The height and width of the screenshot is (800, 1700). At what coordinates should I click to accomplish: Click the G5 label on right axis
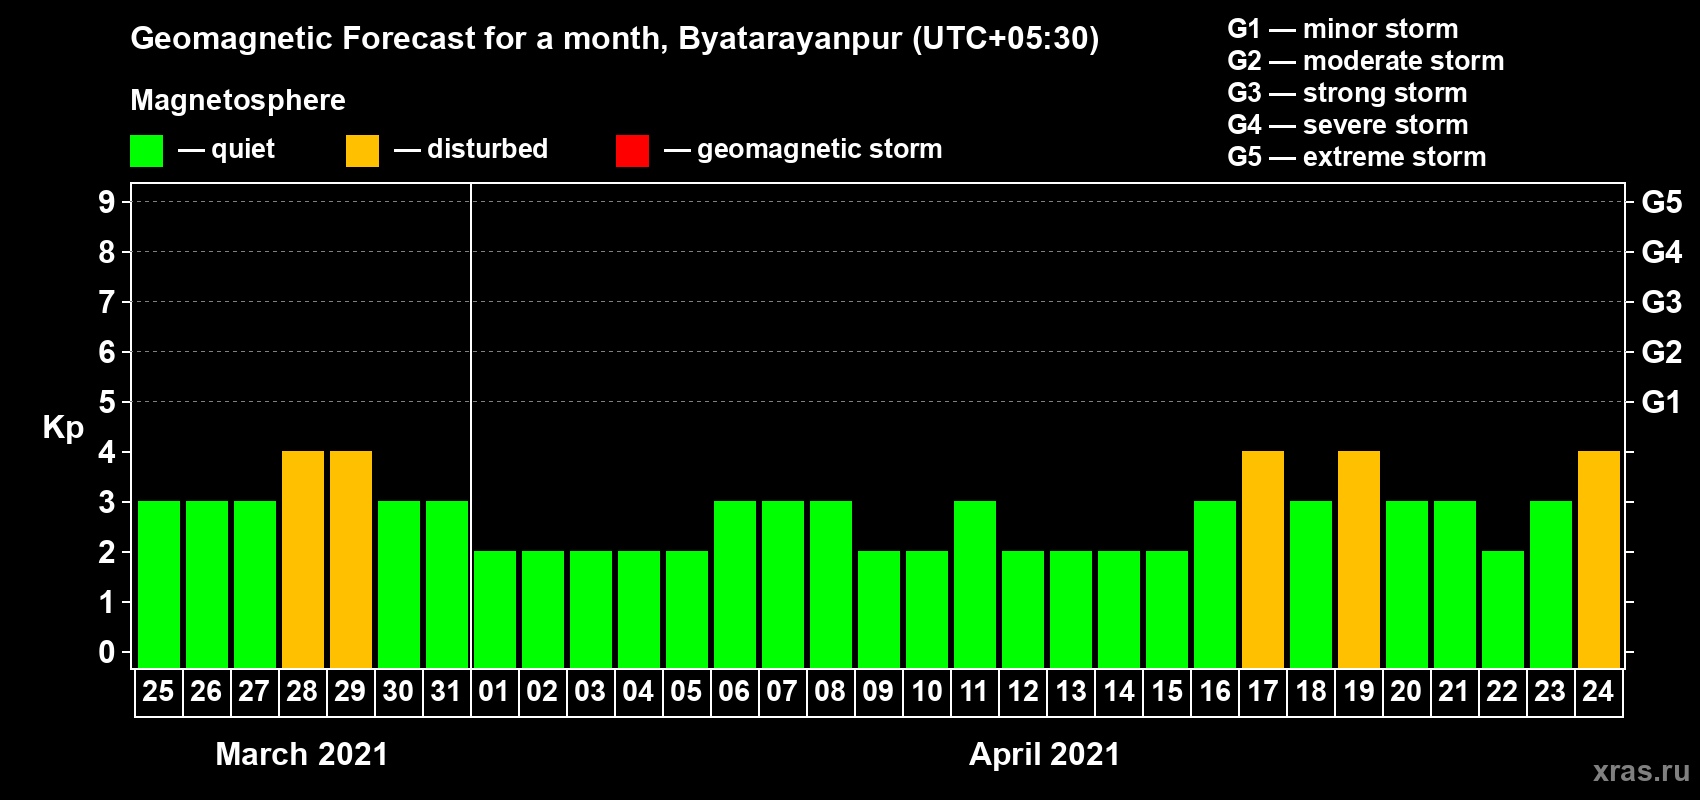point(1662,202)
